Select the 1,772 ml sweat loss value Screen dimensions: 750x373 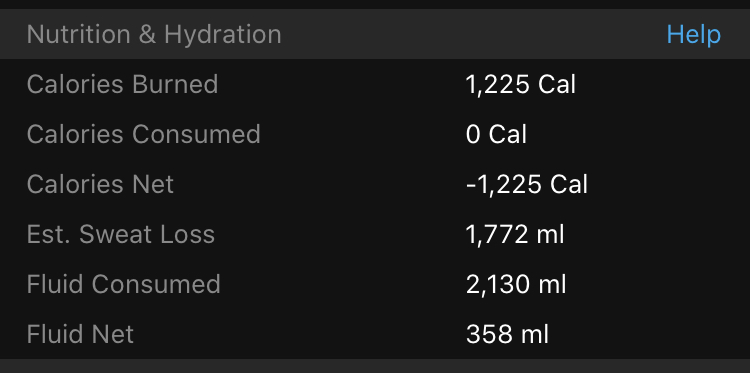(x=515, y=234)
